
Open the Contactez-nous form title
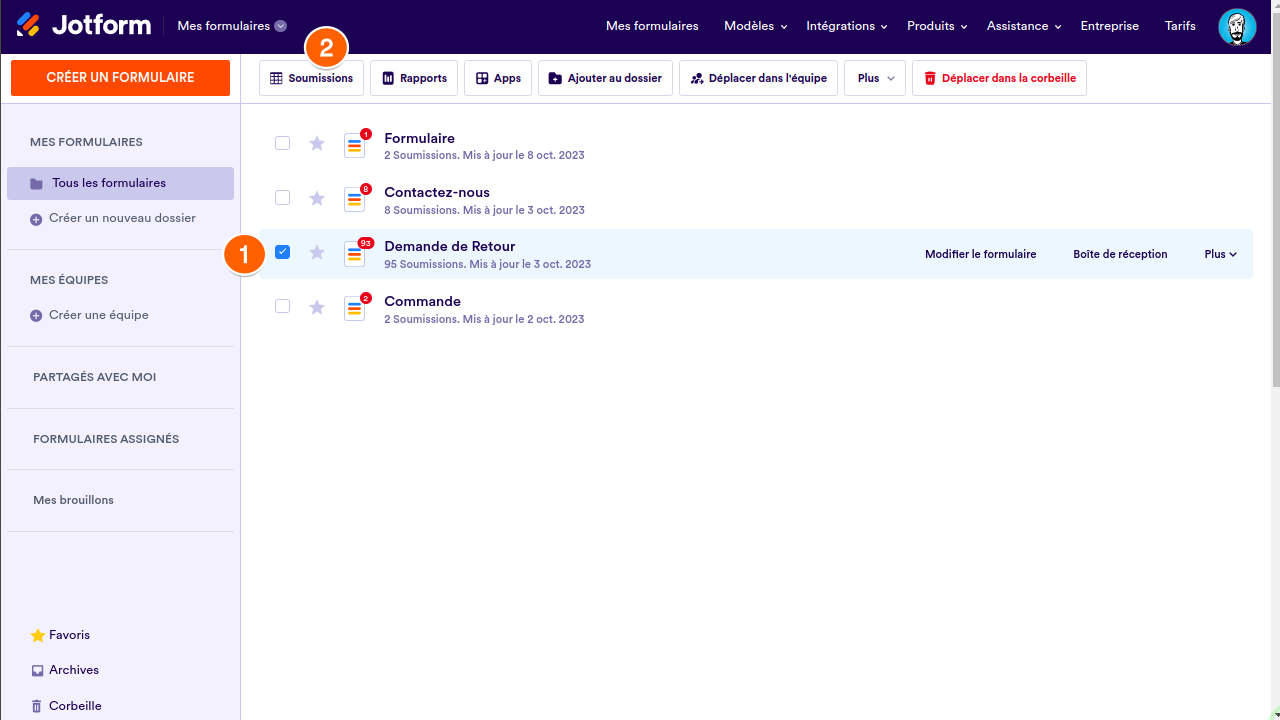pos(437,192)
